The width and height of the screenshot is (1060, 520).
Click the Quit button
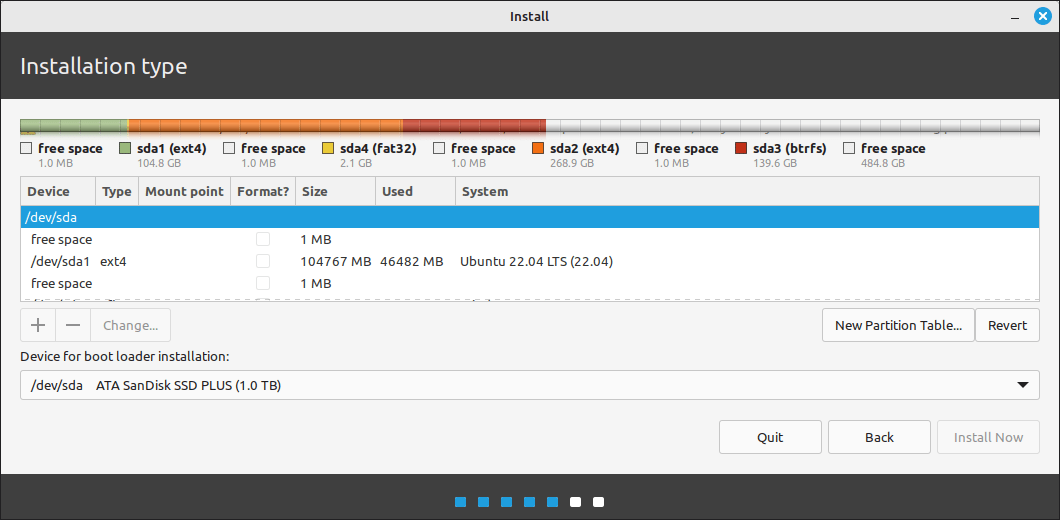point(770,437)
